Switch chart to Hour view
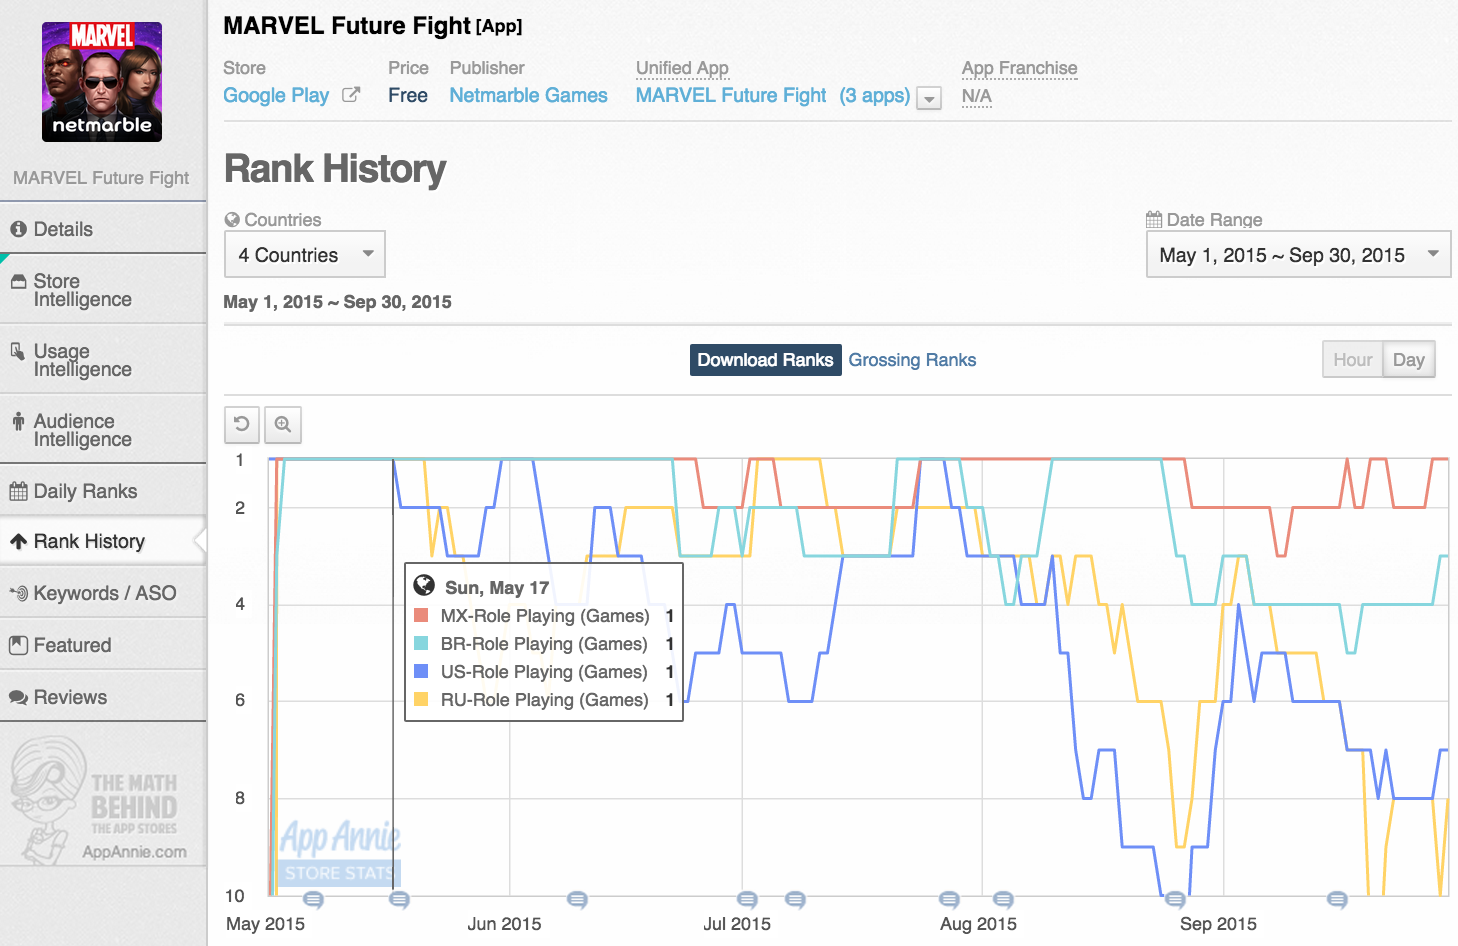1458x946 pixels. pos(1352,360)
